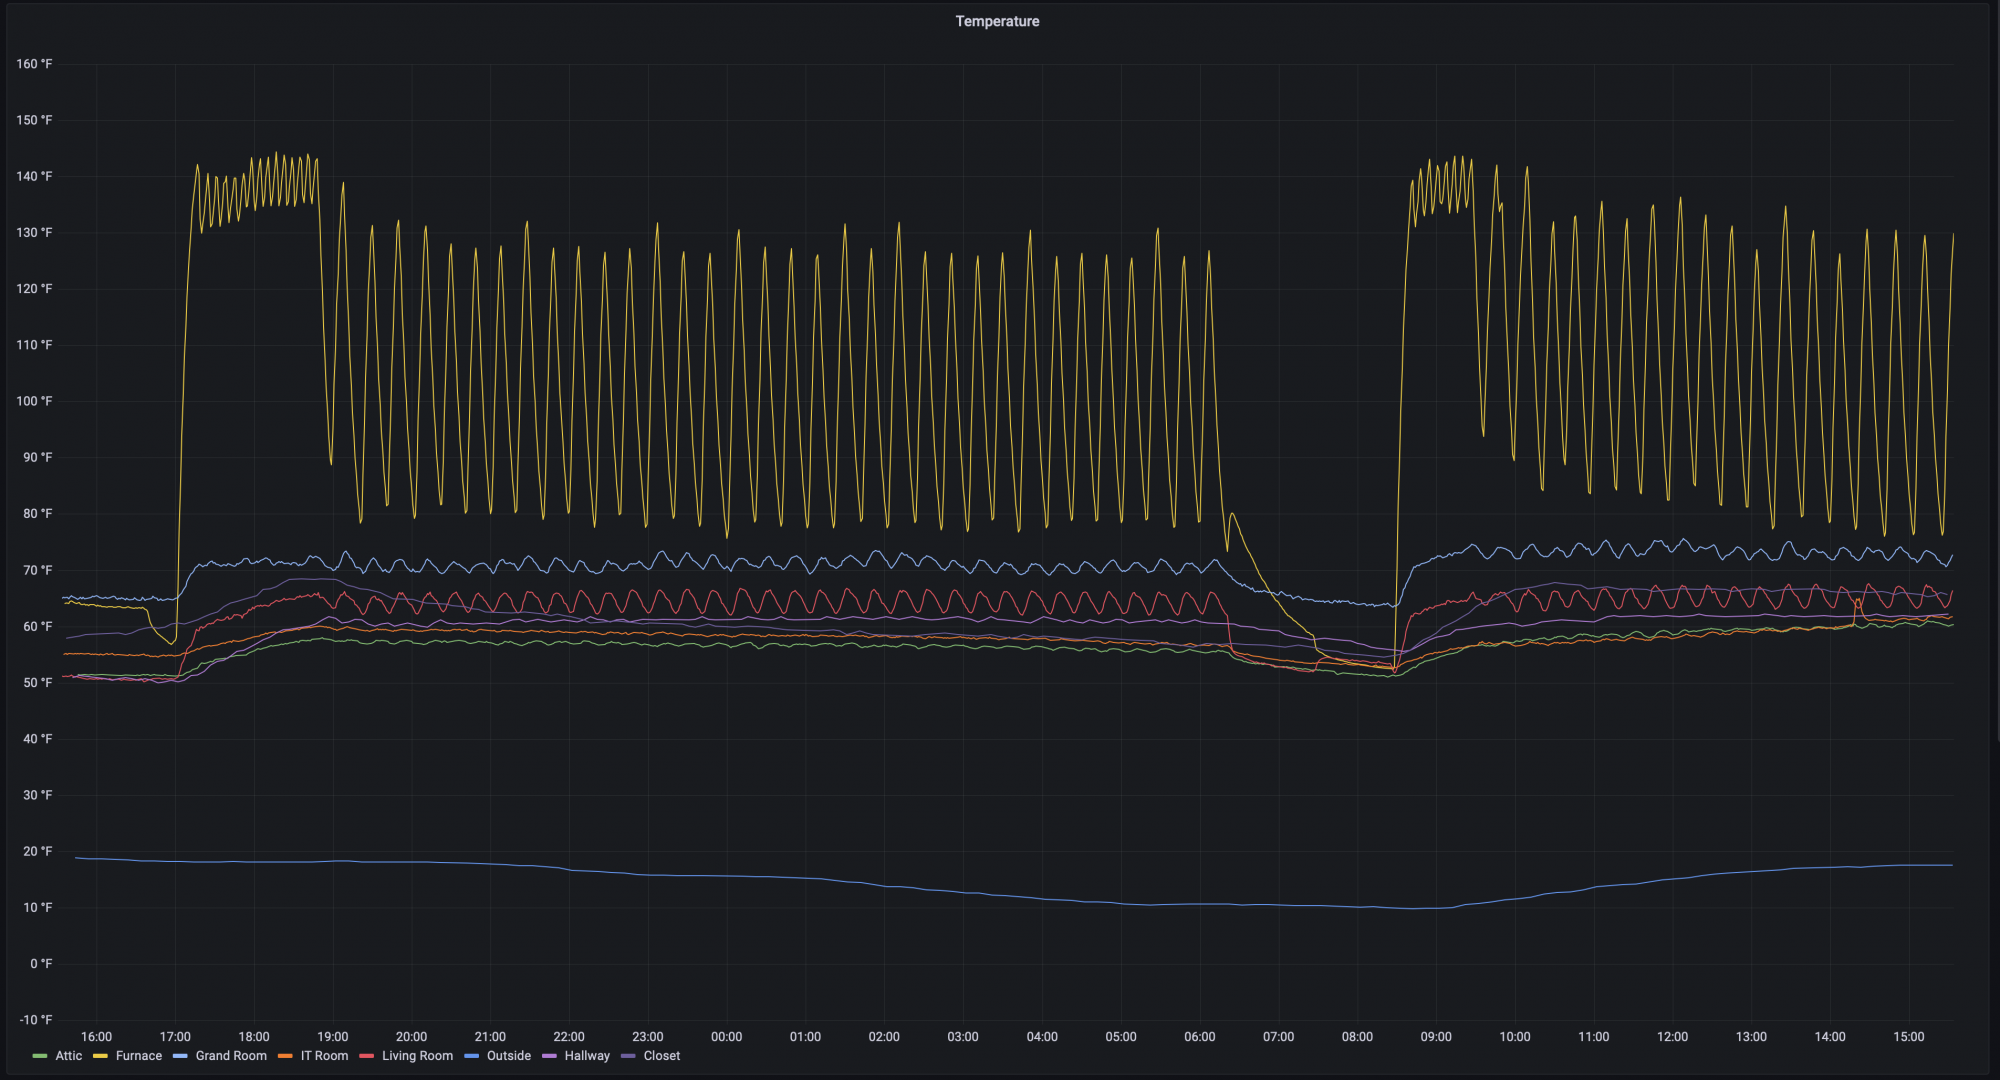2000x1080 pixels.
Task: Click the light blue Grand Room color swatch
Action: 180,1056
